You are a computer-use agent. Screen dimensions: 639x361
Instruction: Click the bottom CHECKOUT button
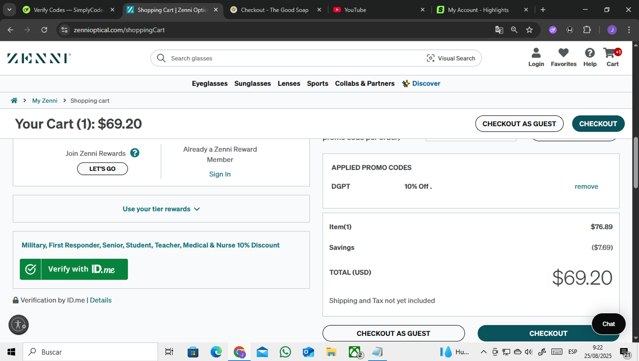(x=548, y=333)
